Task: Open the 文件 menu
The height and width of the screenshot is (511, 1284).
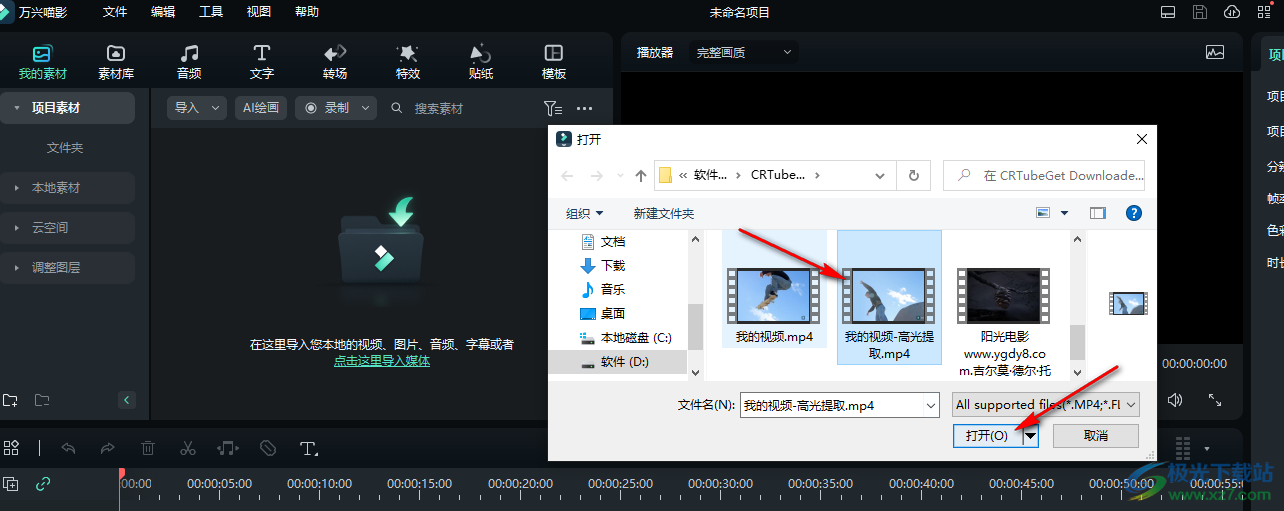Action: (115, 12)
